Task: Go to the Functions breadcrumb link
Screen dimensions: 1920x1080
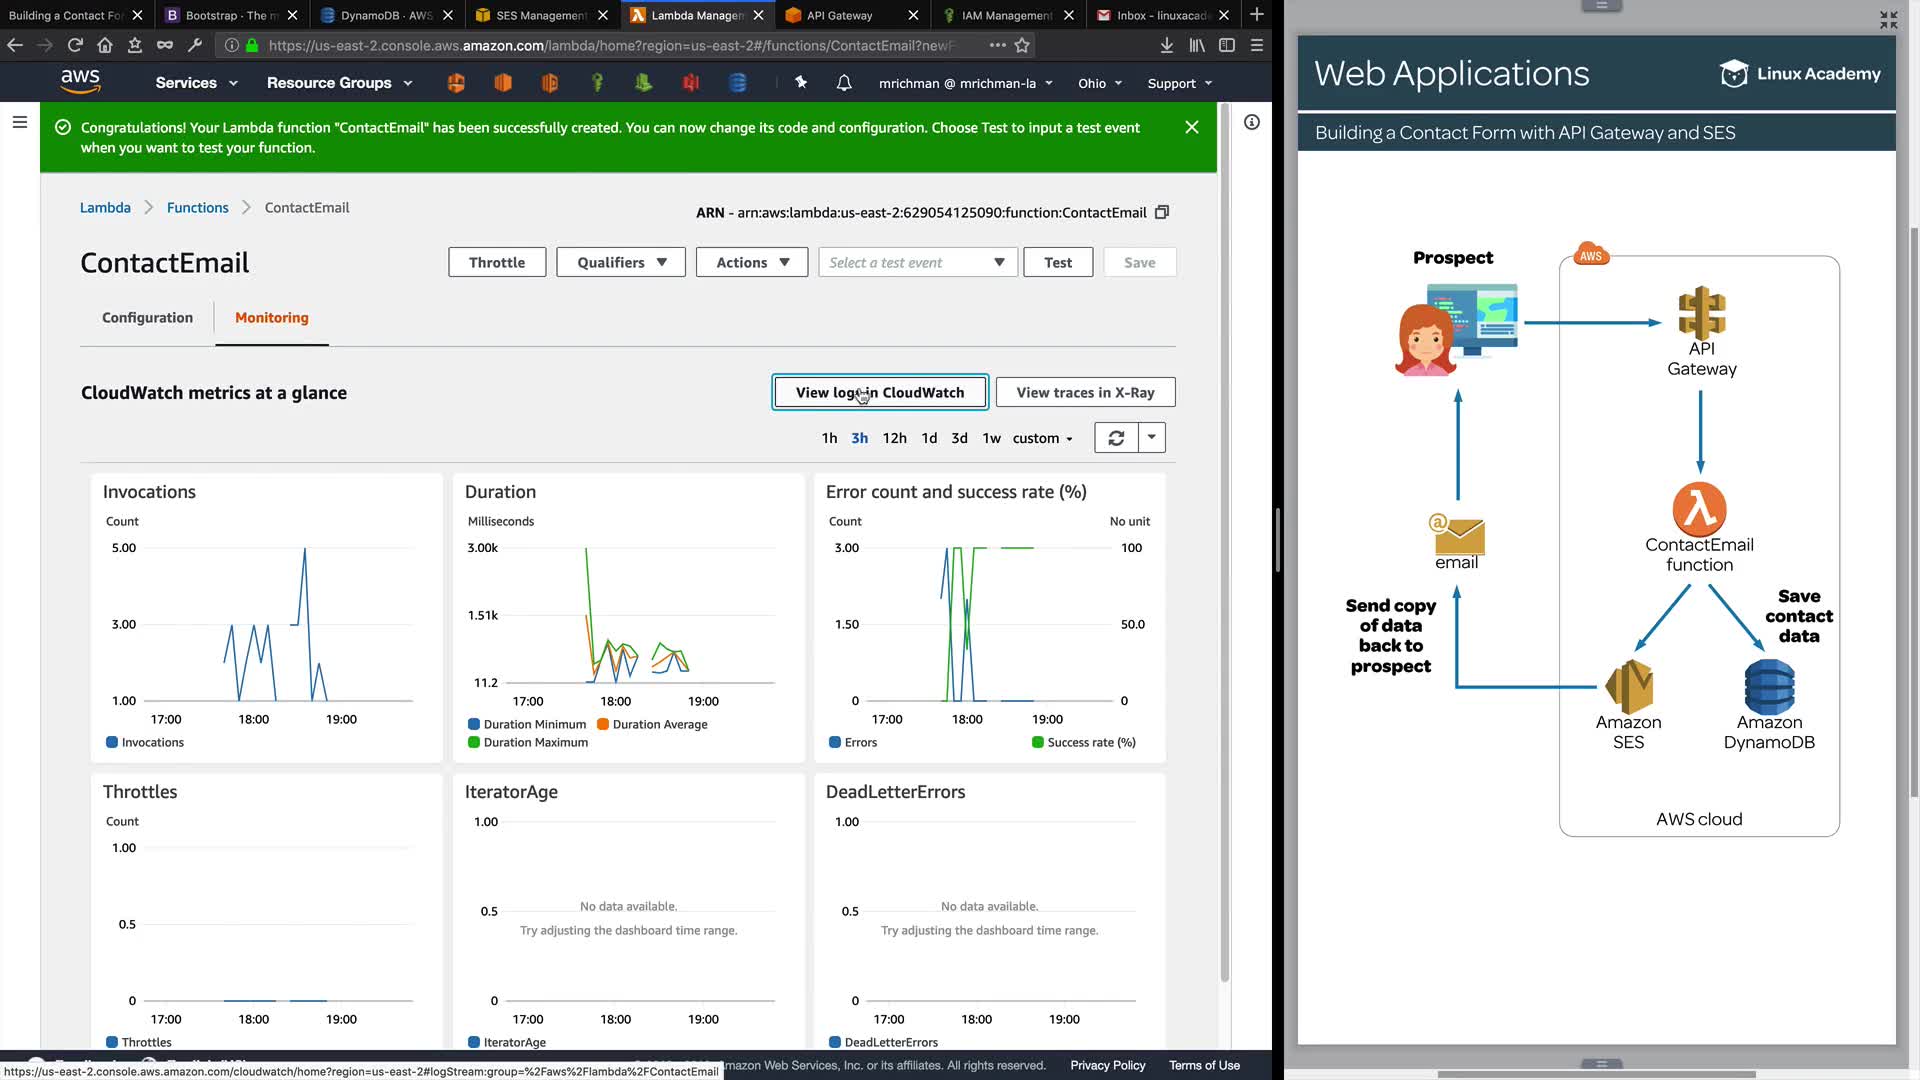Action: [x=197, y=208]
